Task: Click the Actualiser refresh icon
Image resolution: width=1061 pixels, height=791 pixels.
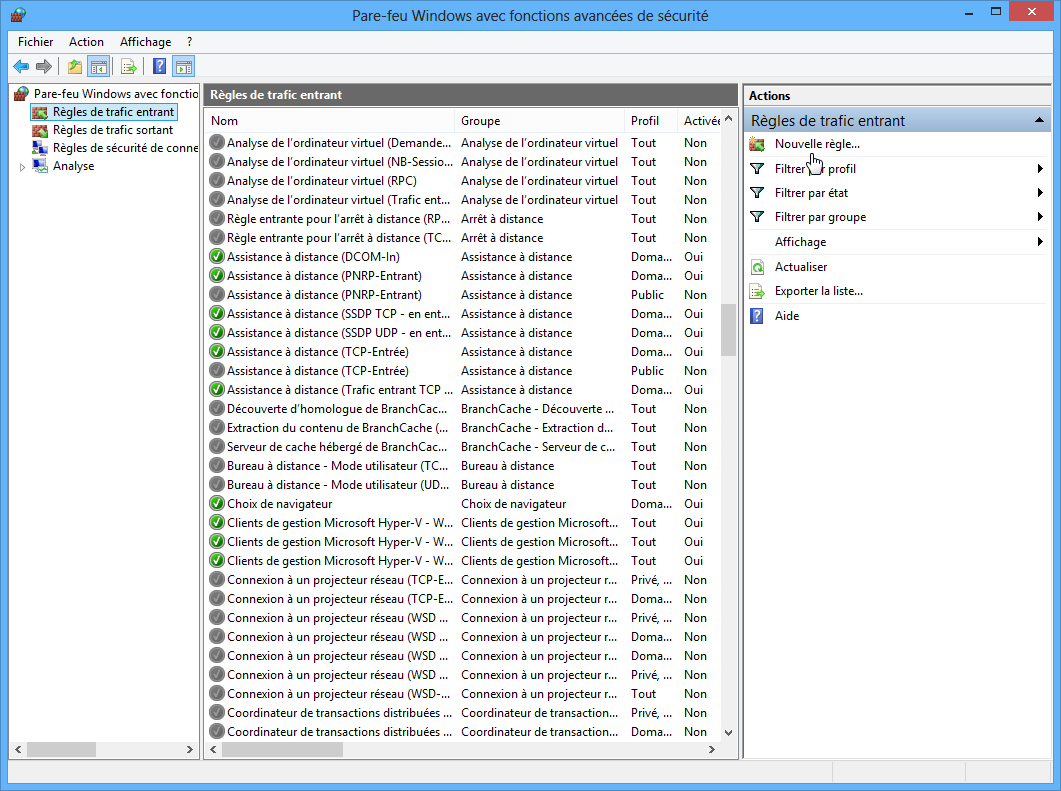Action: tap(757, 267)
